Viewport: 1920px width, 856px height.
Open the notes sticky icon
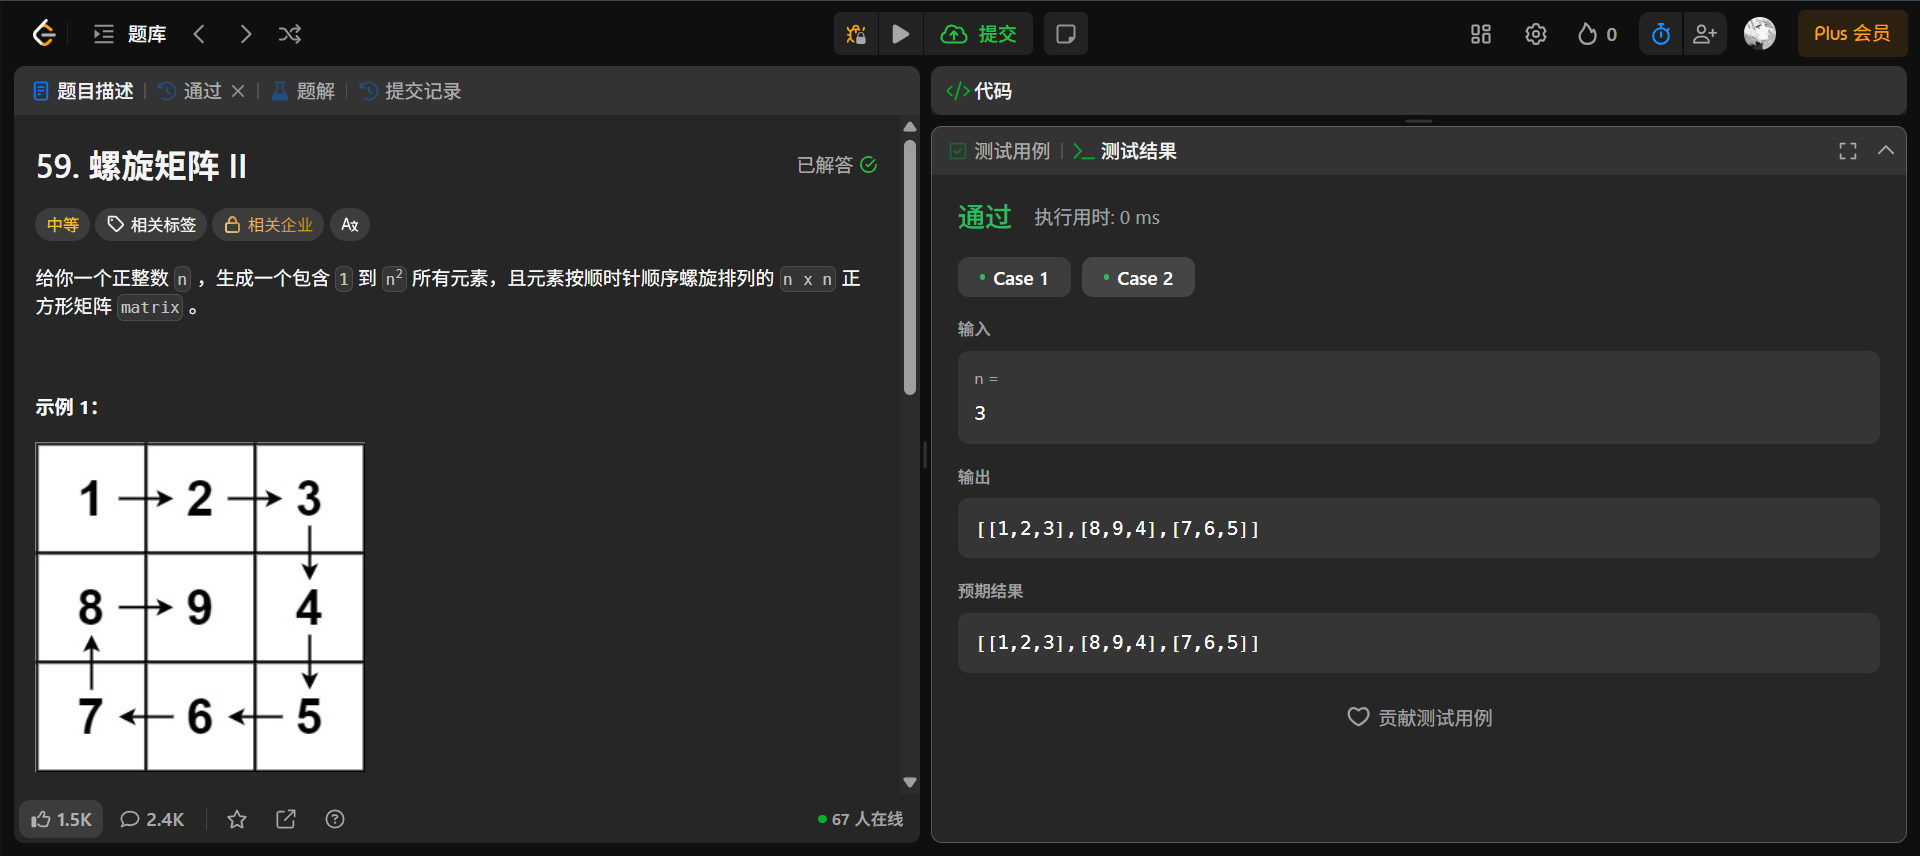[x=1066, y=34]
